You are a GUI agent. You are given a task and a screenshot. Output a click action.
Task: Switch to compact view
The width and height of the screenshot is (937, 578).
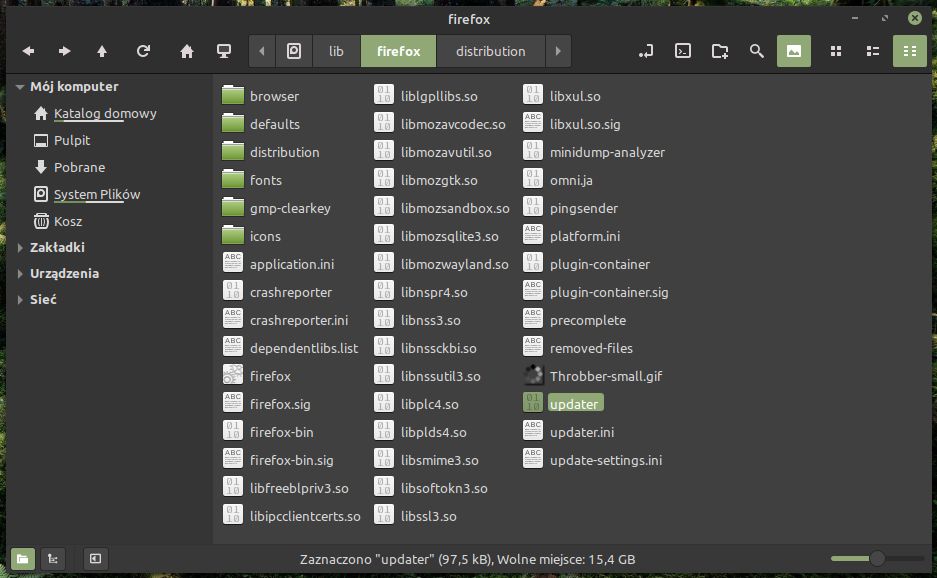[910, 51]
